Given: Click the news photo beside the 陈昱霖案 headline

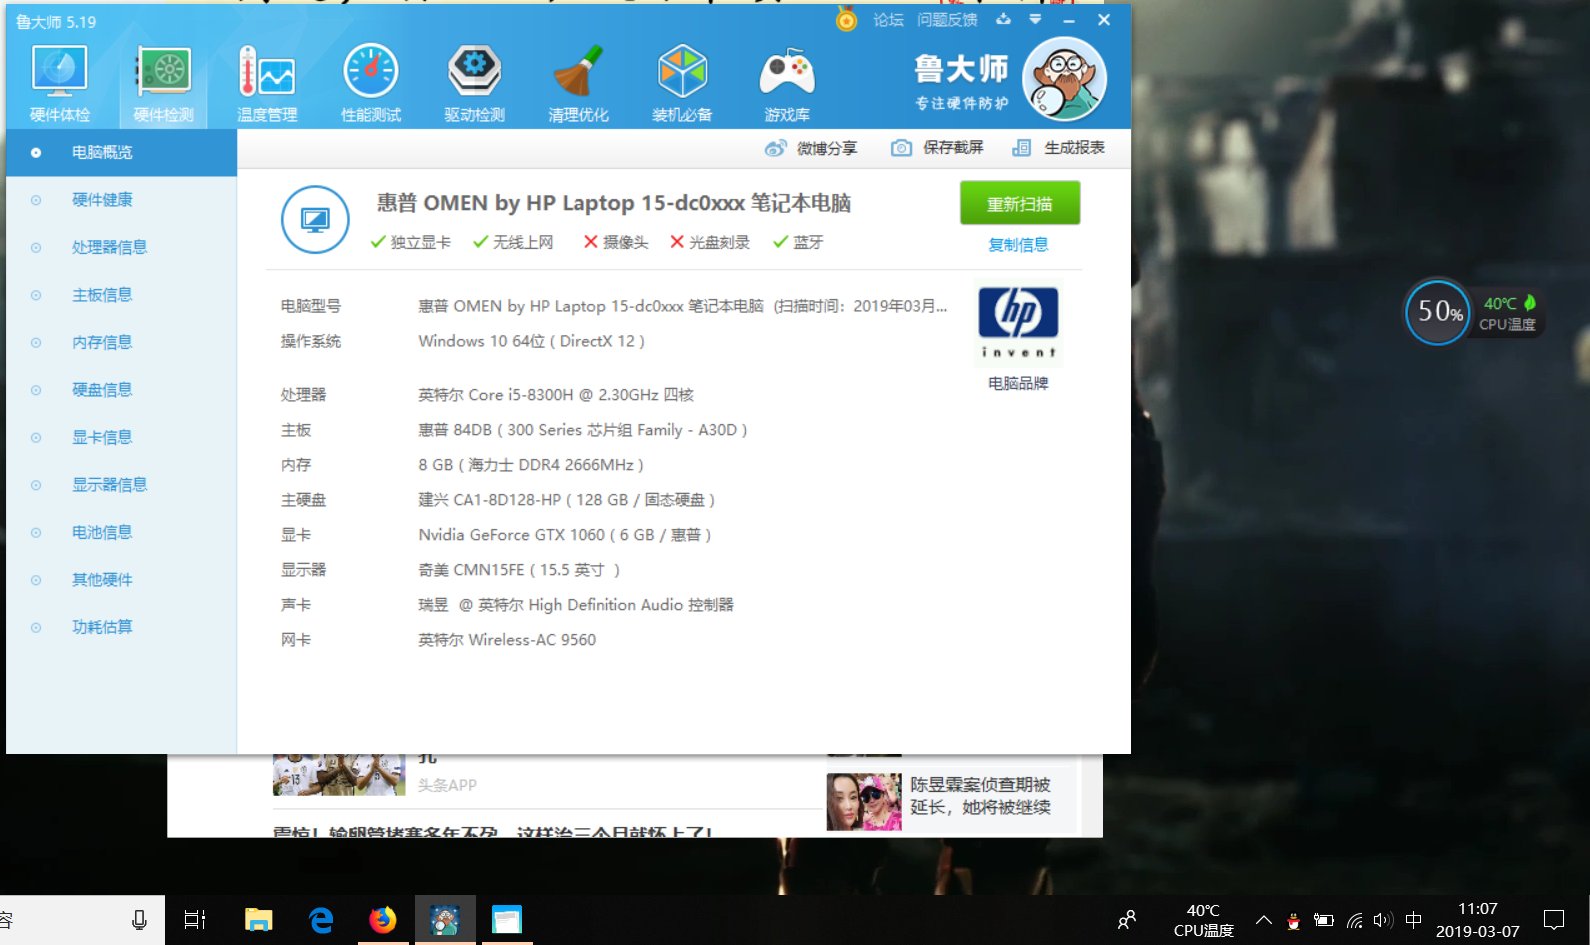Looking at the screenshot, I should [864, 801].
